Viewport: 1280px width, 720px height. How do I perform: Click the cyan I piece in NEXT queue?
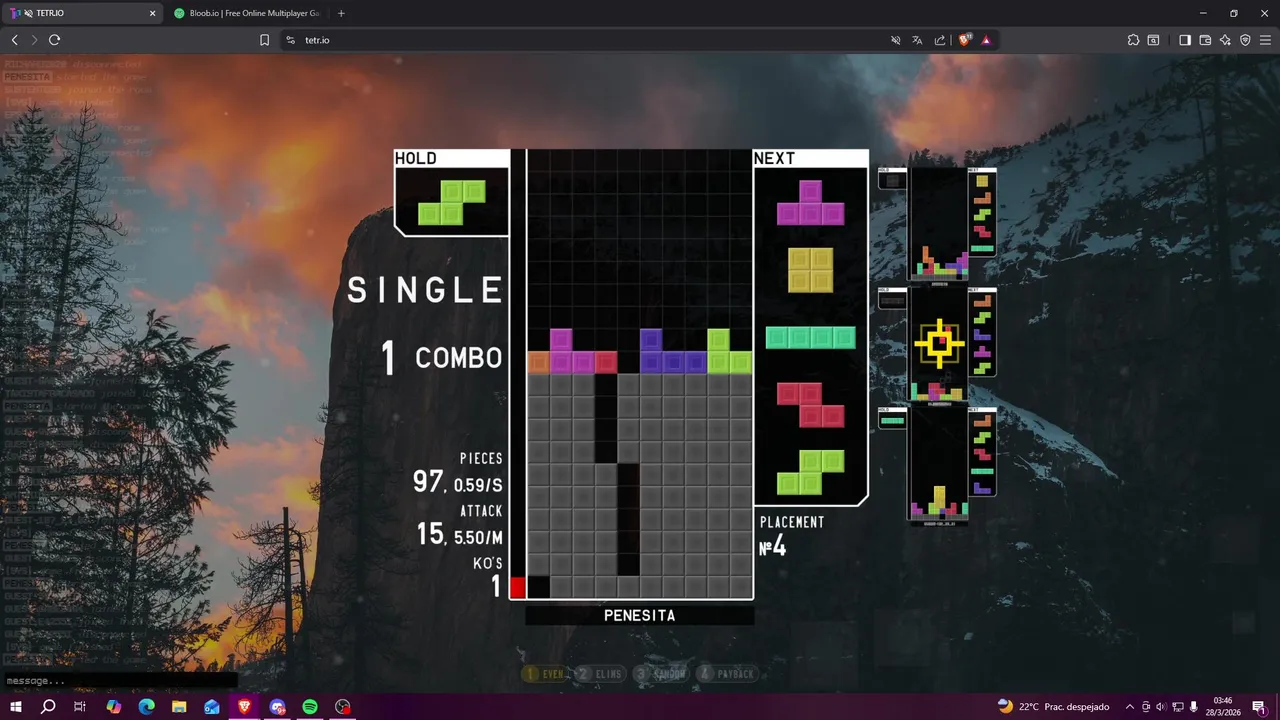(811, 337)
